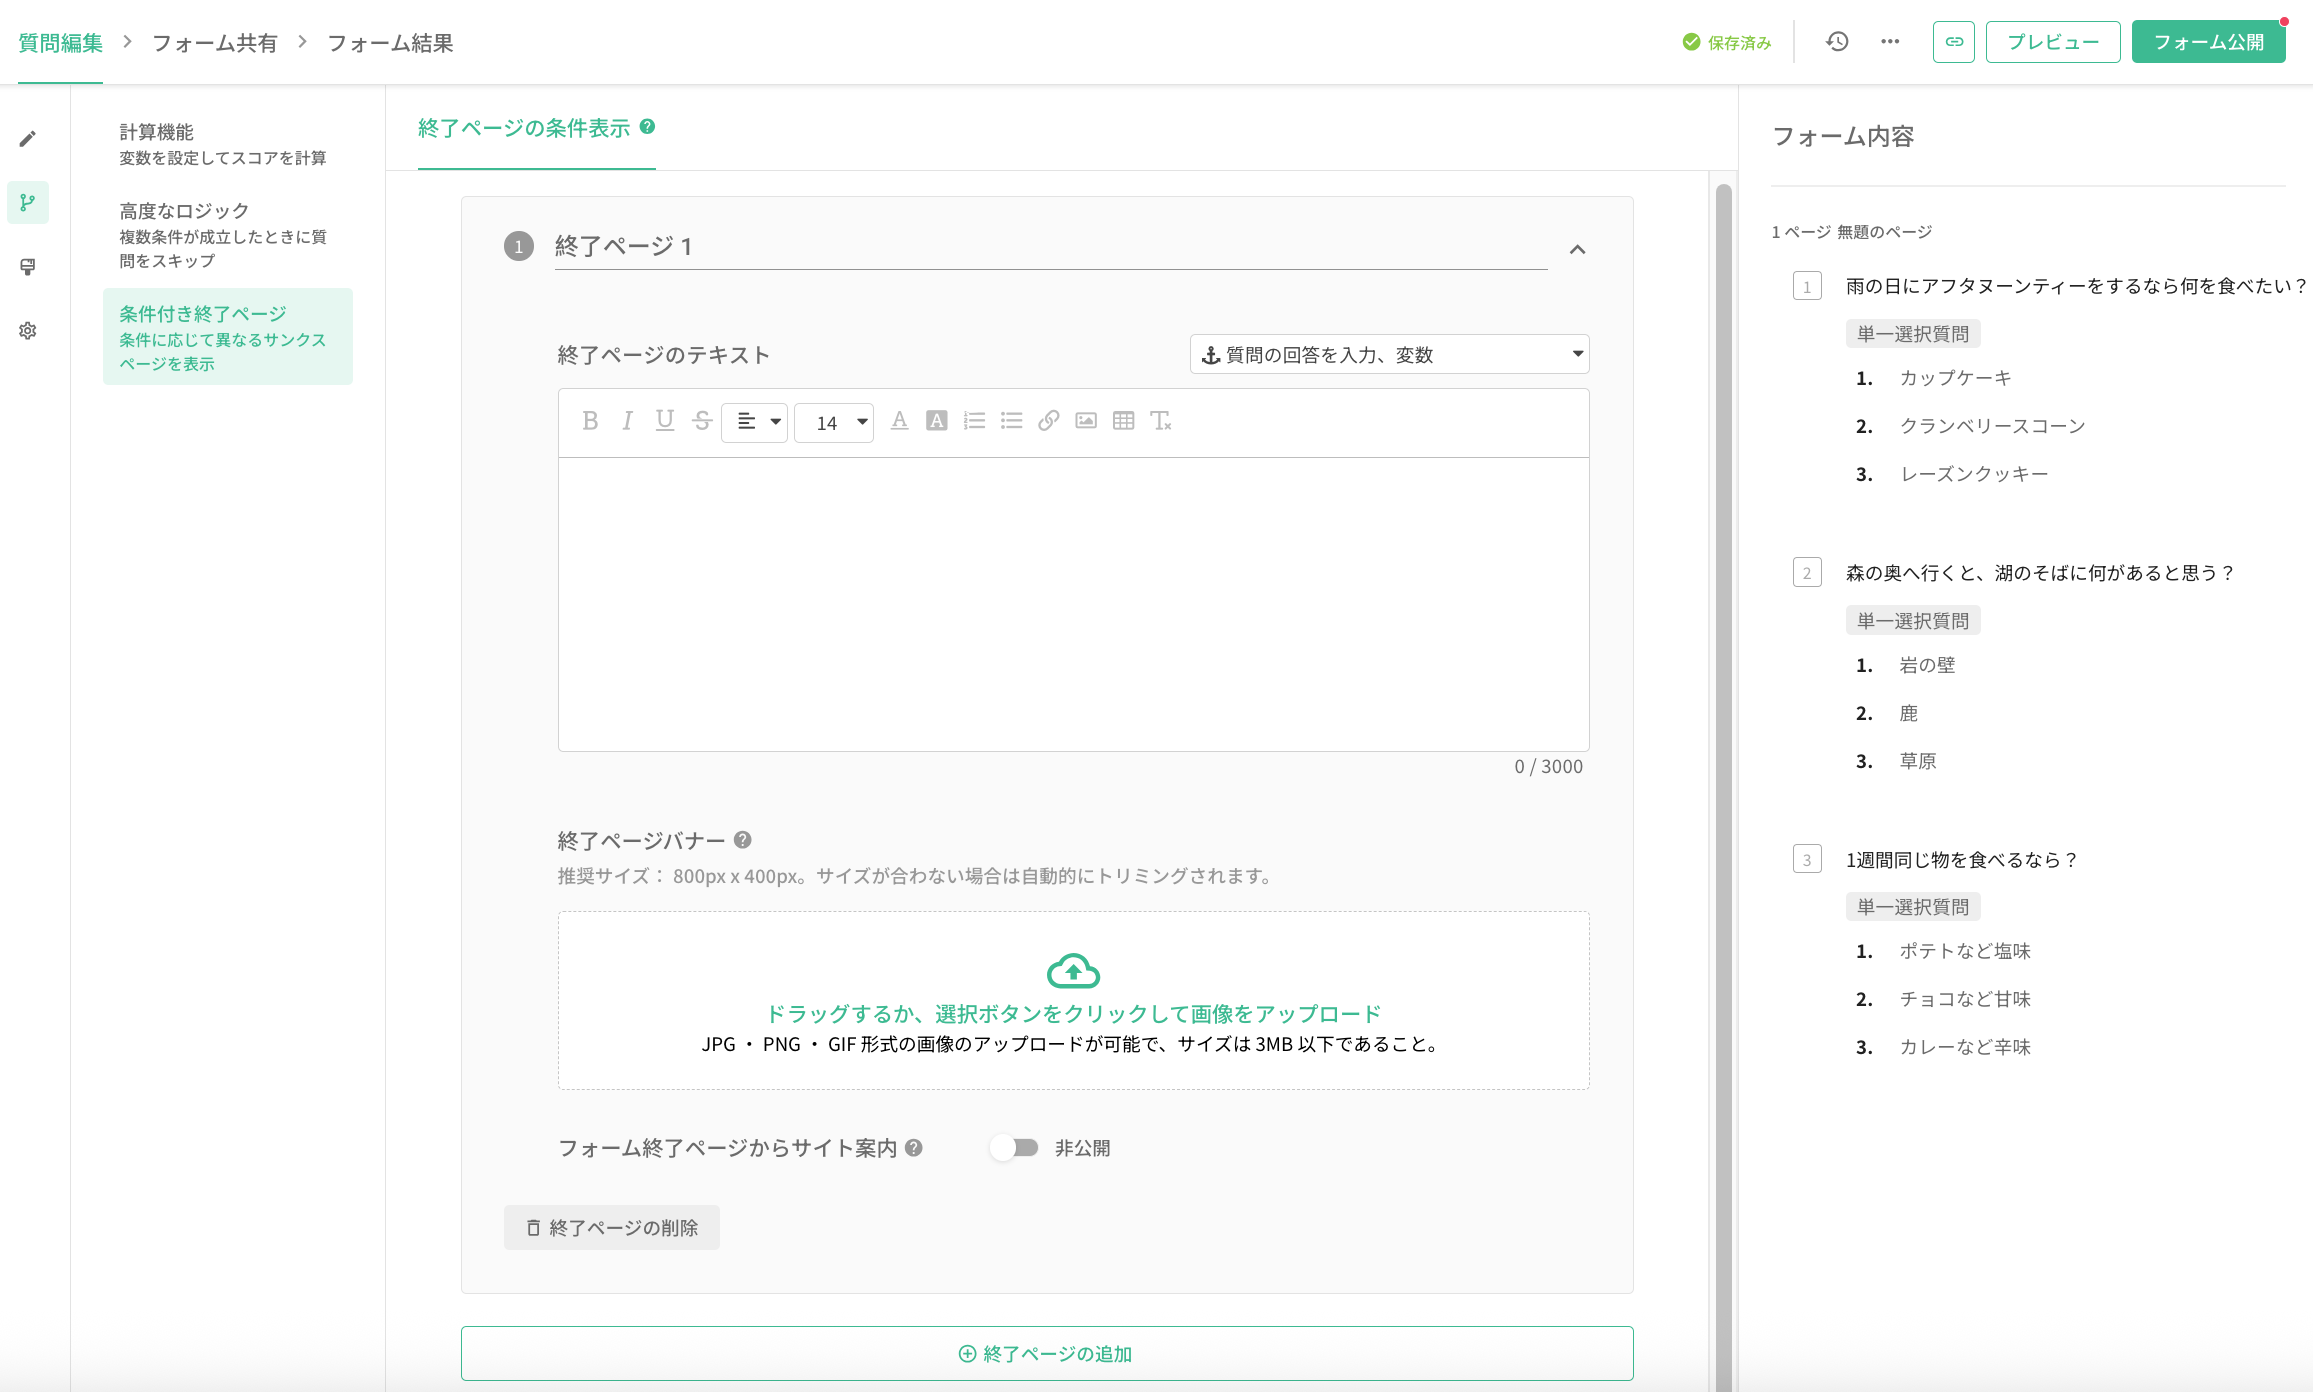
Task: Click help icon beside 終了ページバナー
Action: pyautogui.click(x=743, y=840)
